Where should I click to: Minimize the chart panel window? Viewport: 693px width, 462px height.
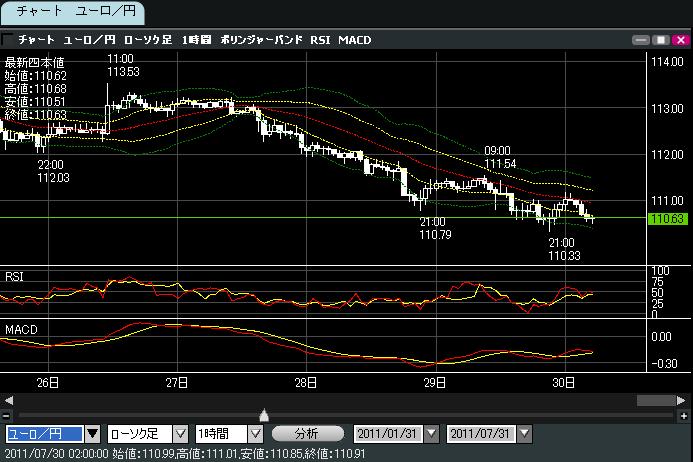point(642,40)
